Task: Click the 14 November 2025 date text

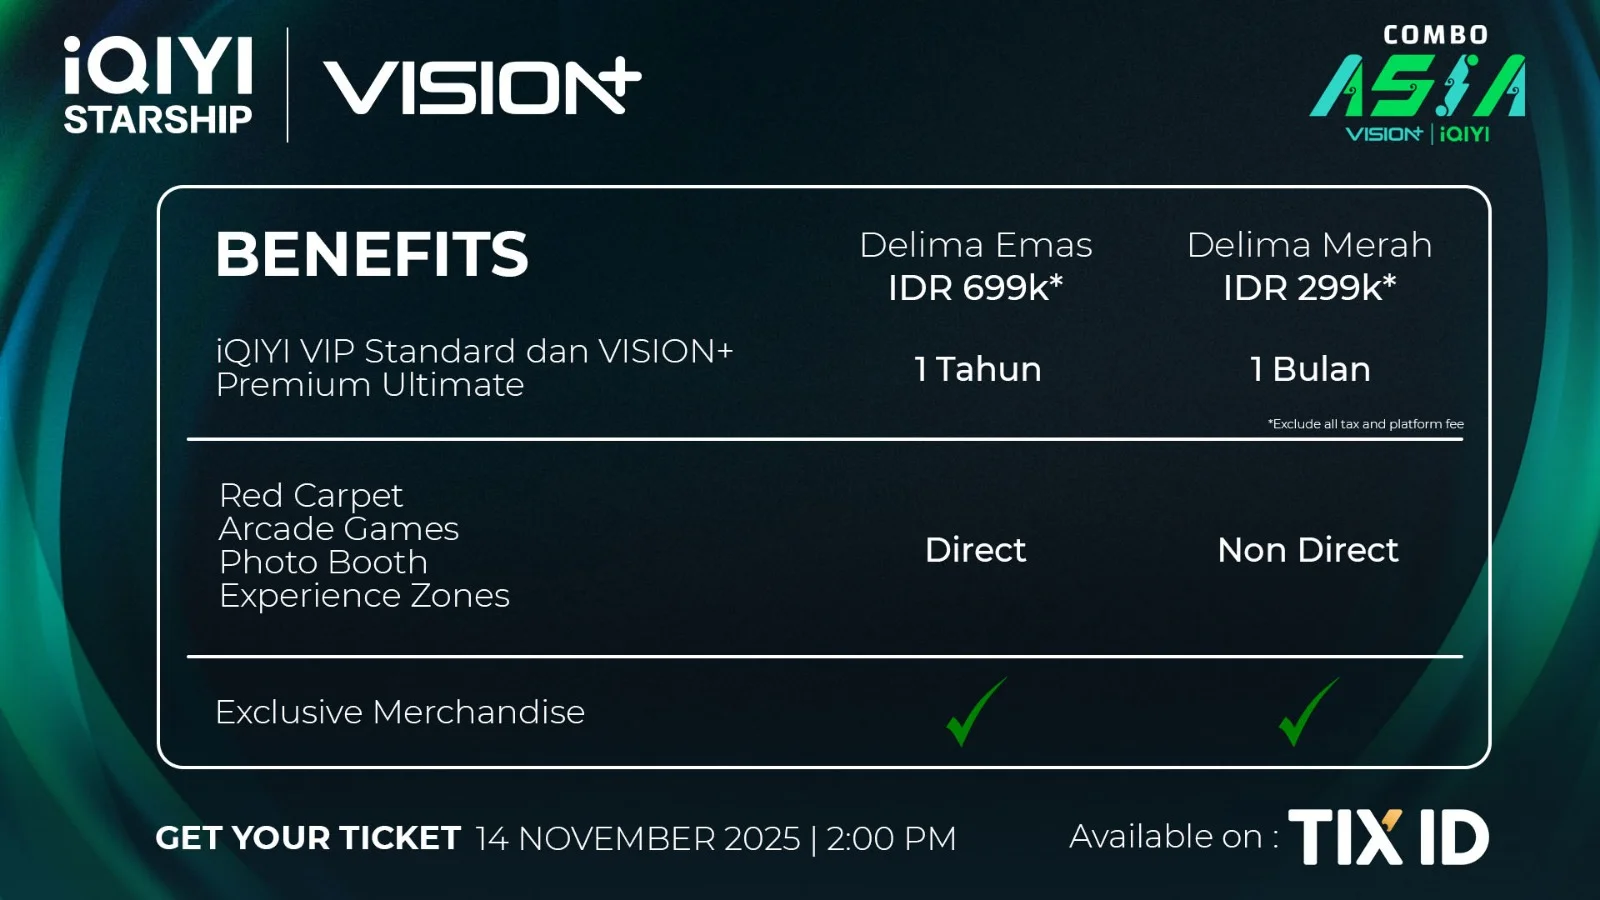Action: click(x=638, y=838)
